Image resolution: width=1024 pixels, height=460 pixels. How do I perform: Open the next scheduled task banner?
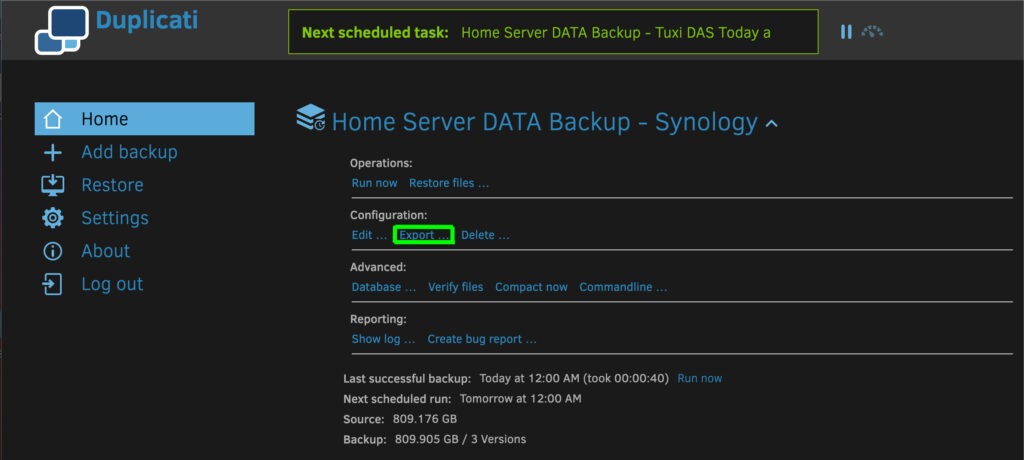pos(553,32)
